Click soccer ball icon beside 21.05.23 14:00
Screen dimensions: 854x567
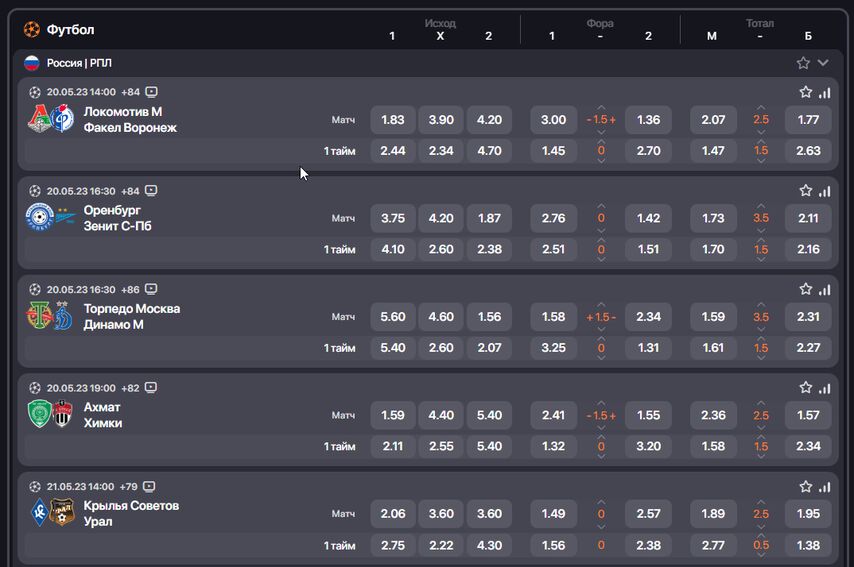(35, 486)
